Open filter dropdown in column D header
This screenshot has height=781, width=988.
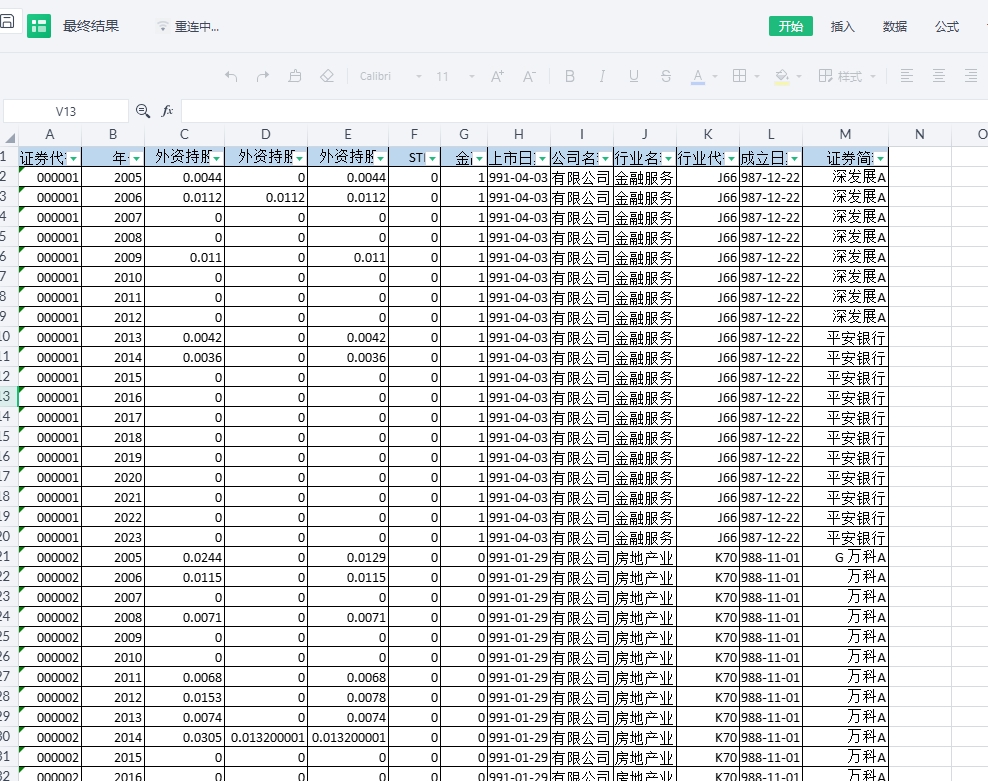299,158
